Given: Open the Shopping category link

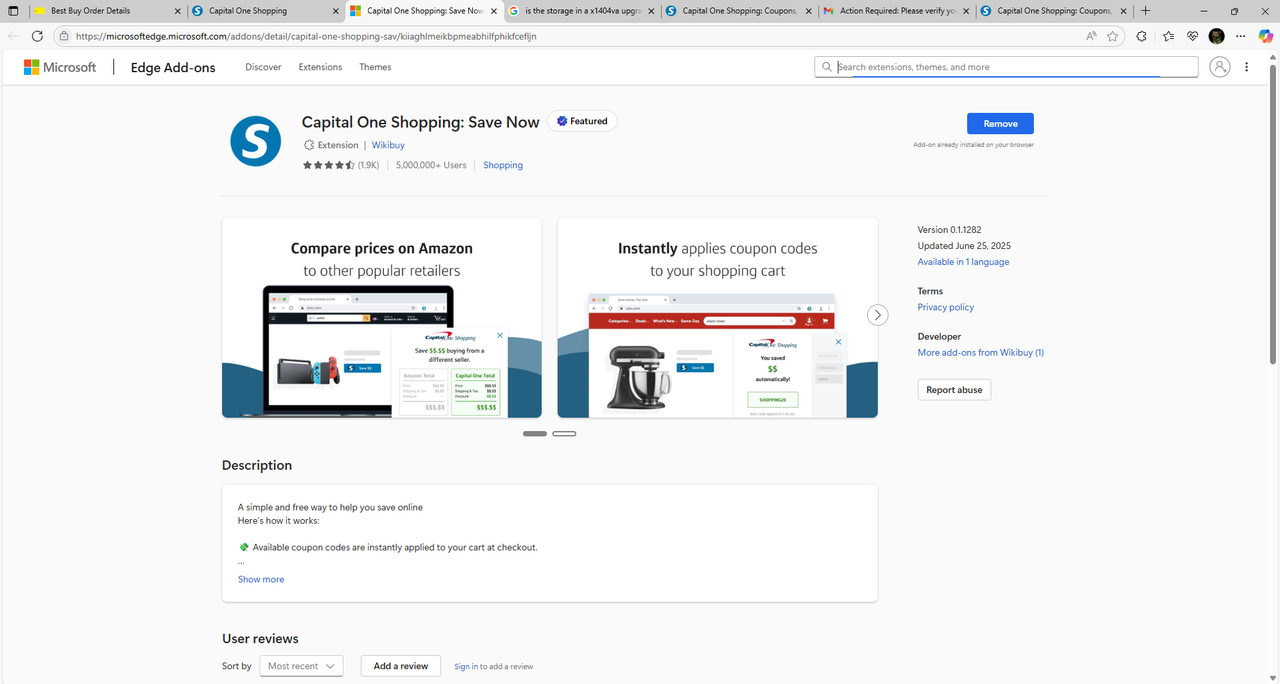Looking at the screenshot, I should pyautogui.click(x=503, y=165).
